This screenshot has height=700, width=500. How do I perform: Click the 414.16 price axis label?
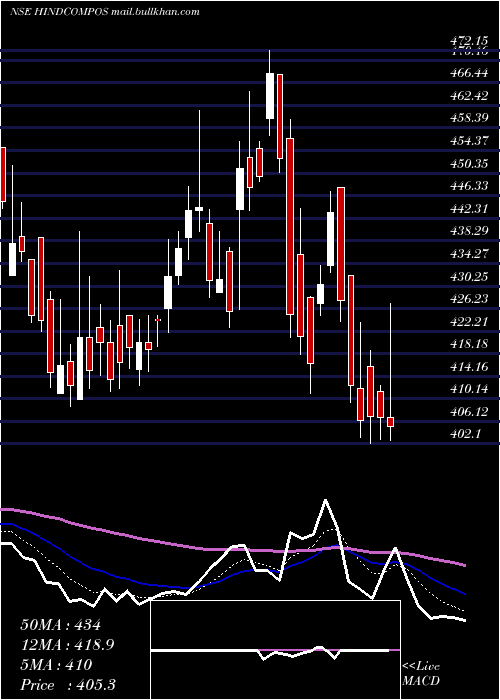pos(469,367)
